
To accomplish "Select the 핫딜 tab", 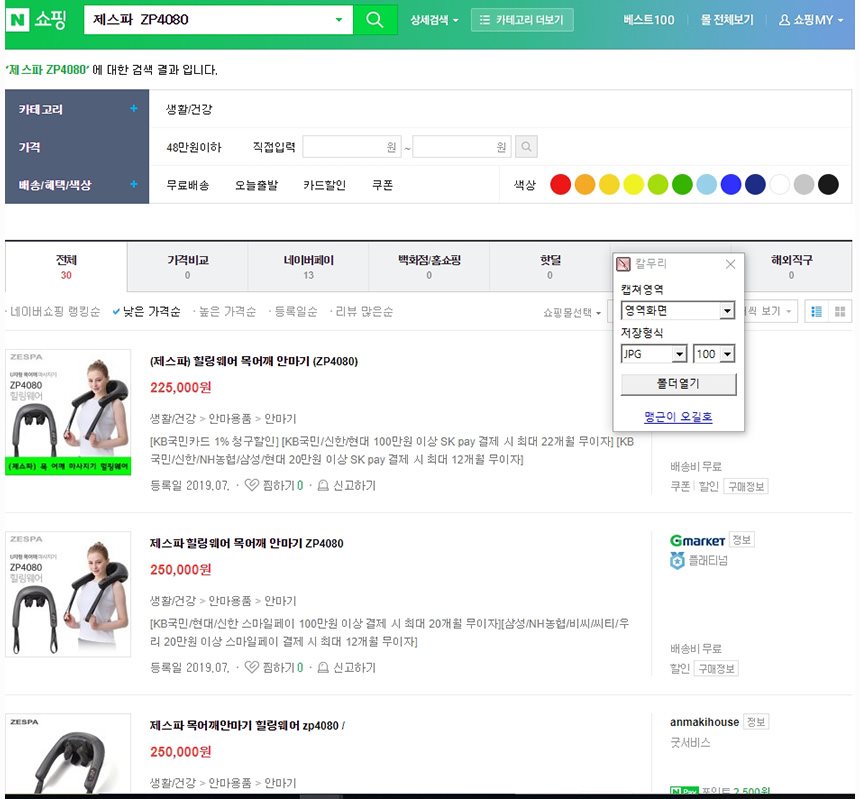I will pos(550,267).
